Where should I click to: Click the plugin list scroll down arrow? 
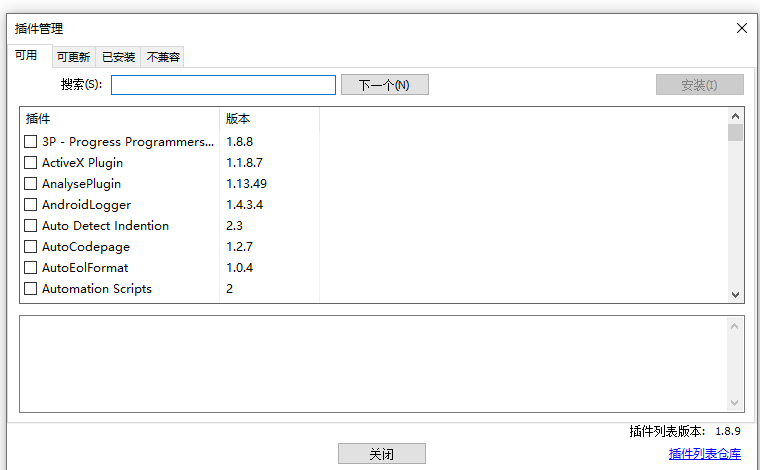(735, 295)
